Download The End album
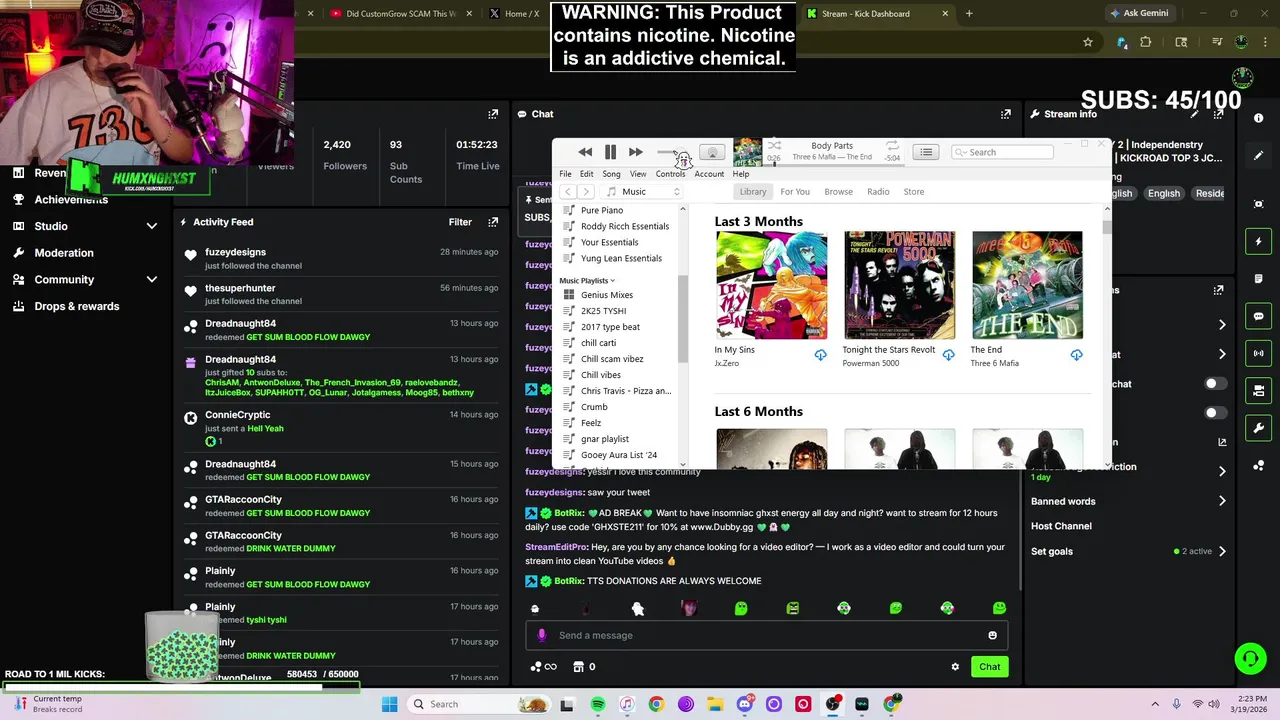This screenshot has width=1280, height=720. pyautogui.click(x=1076, y=355)
